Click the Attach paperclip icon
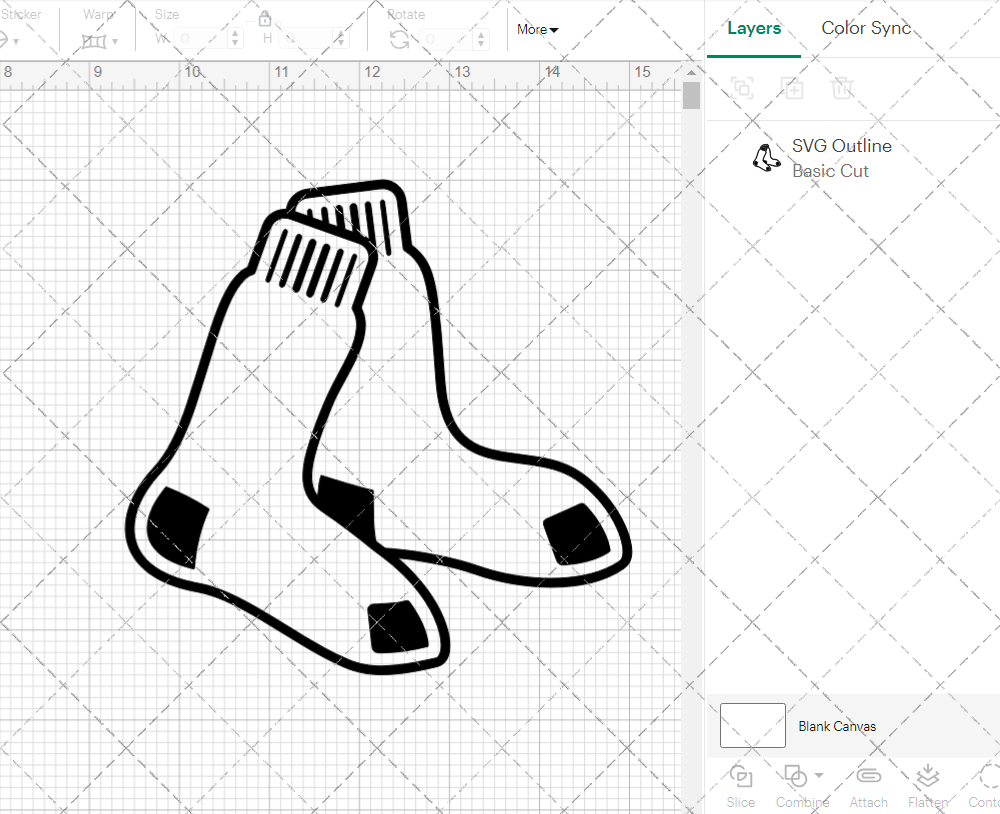 click(x=869, y=777)
